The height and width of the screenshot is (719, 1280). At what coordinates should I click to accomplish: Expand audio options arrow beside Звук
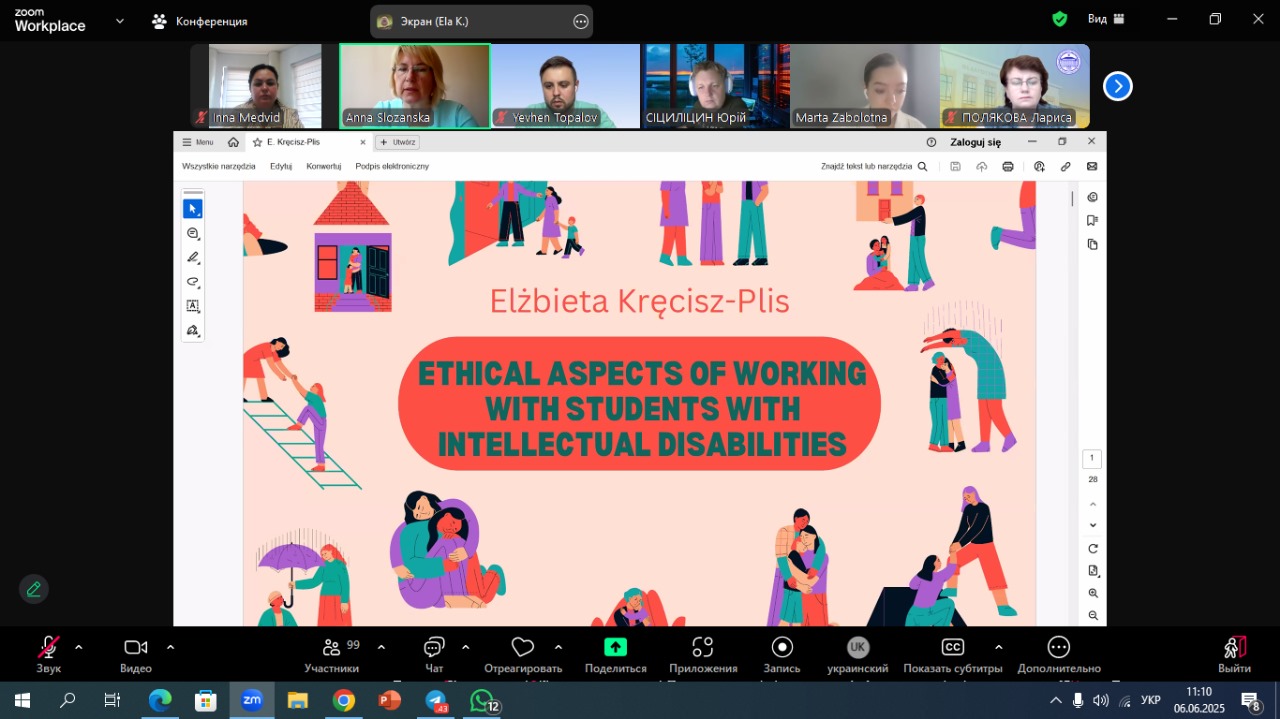pos(79,647)
